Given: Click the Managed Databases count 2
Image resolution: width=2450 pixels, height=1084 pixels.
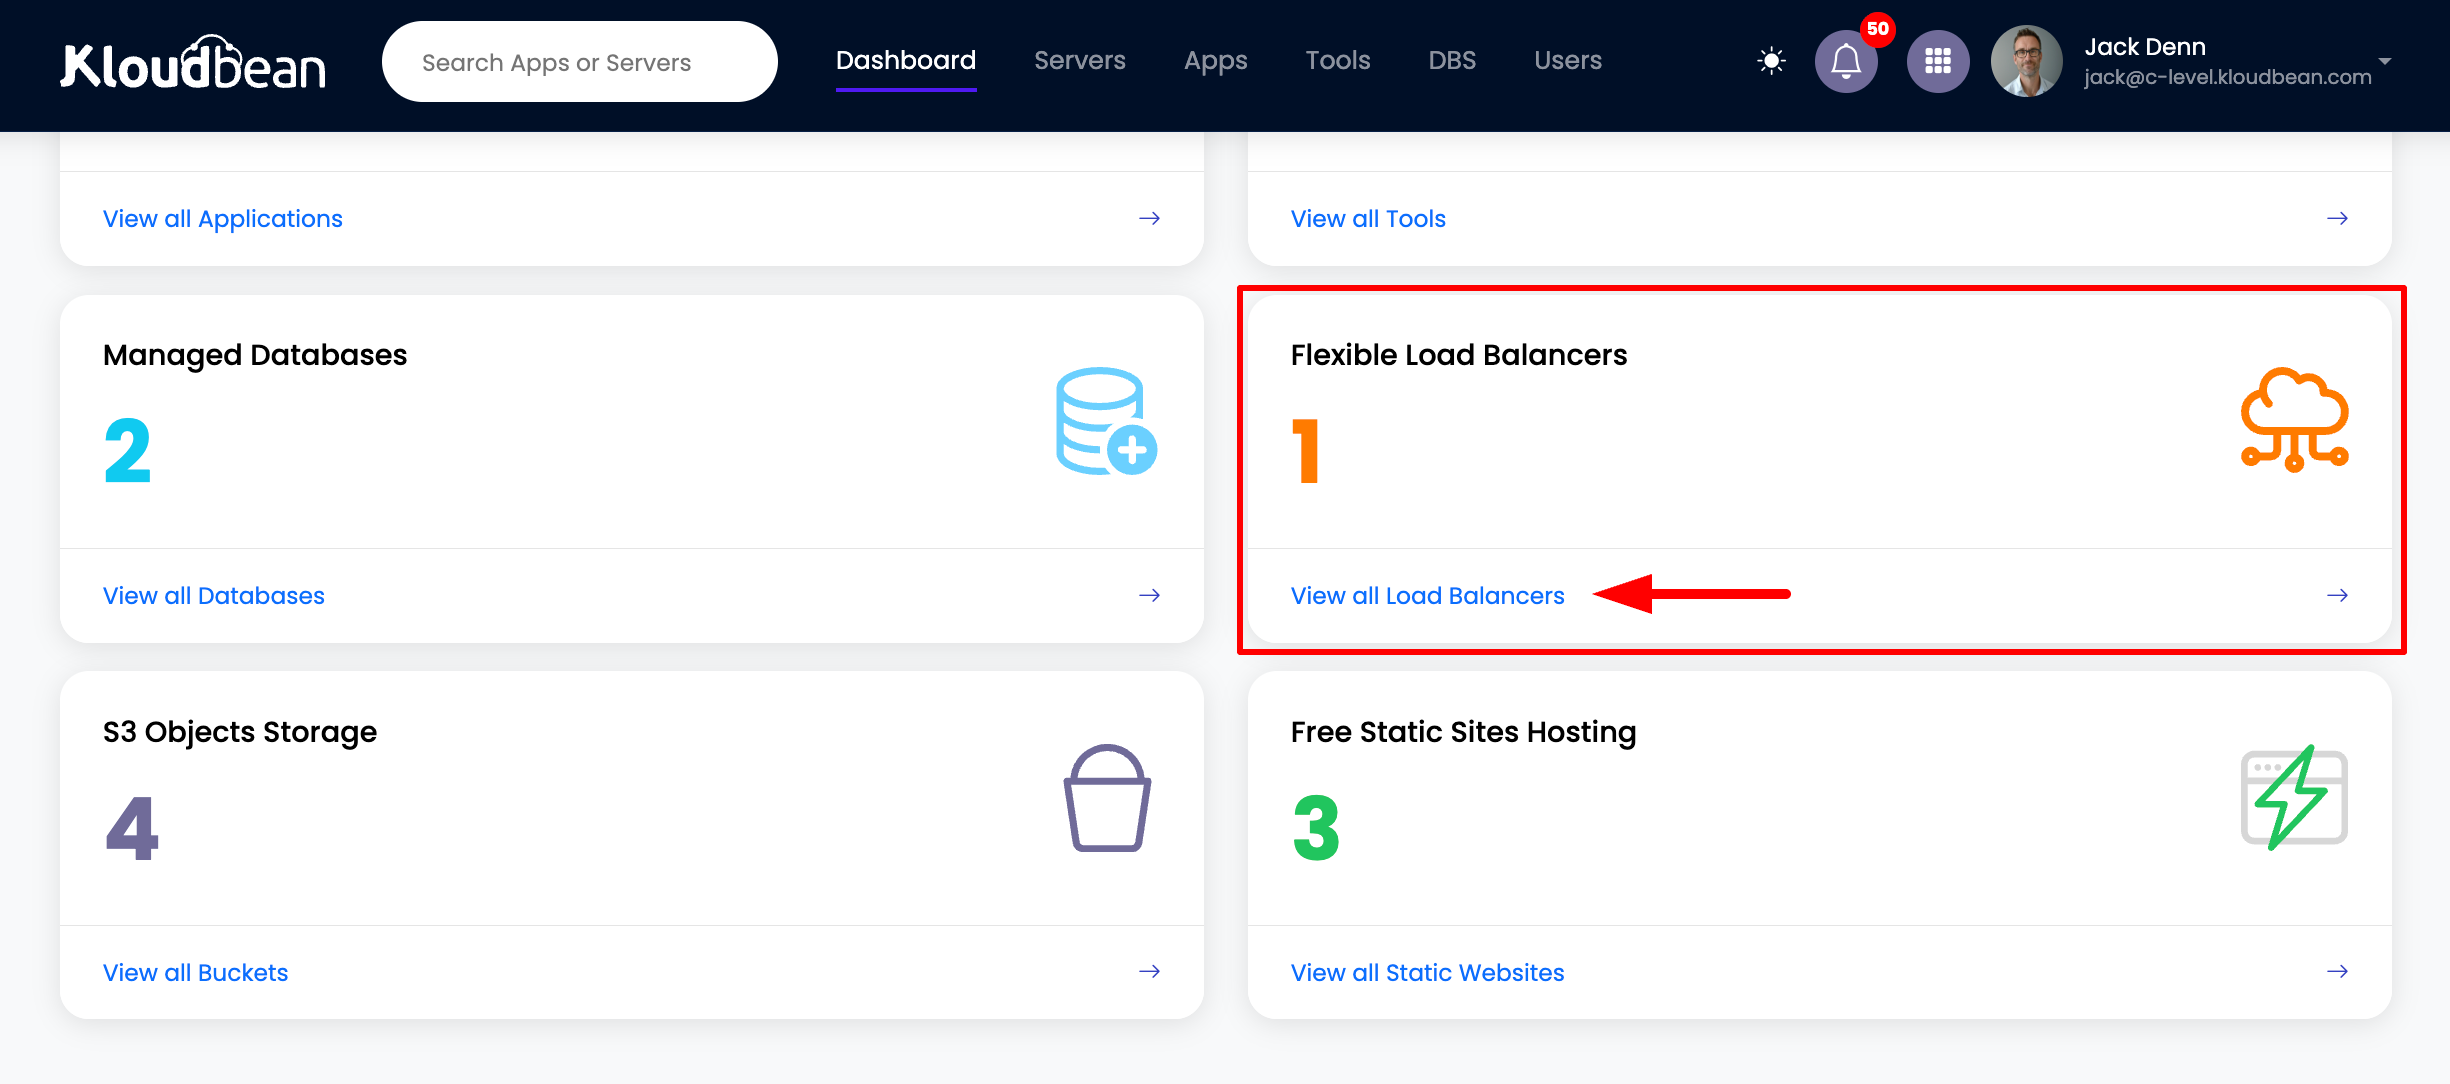Looking at the screenshot, I should point(128,451).
